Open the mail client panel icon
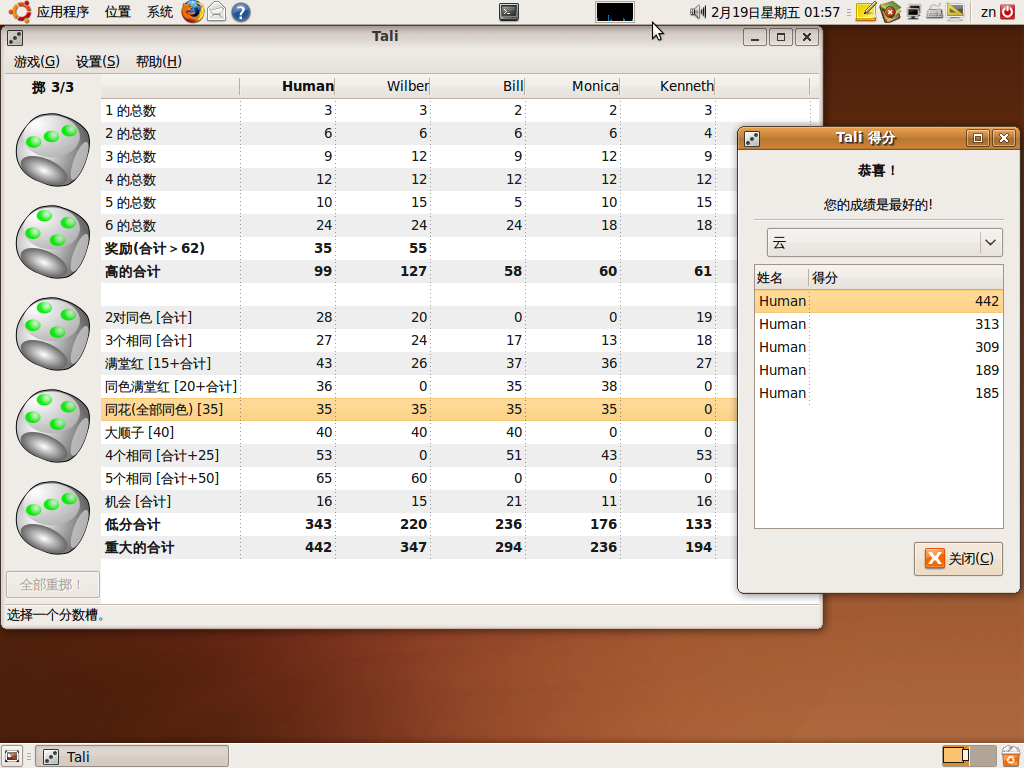The width and height of the screenshot is (1024, 768). coord(217,12)
